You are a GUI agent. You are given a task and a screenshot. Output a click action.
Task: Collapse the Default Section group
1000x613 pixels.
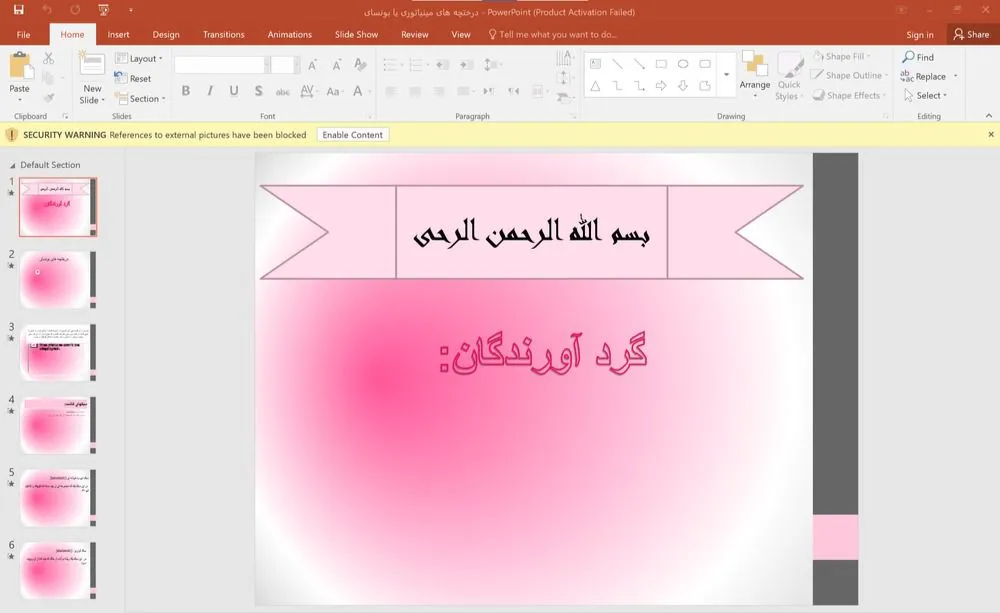12,165
